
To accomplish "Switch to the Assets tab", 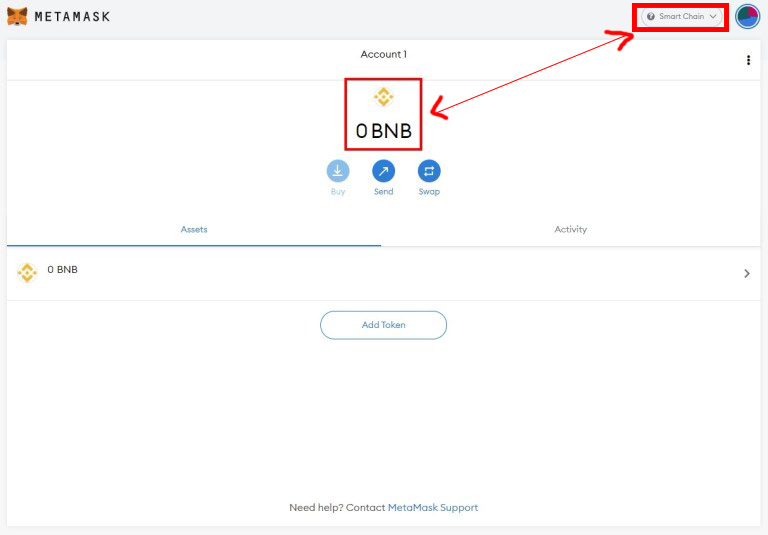I will (194, 230).
